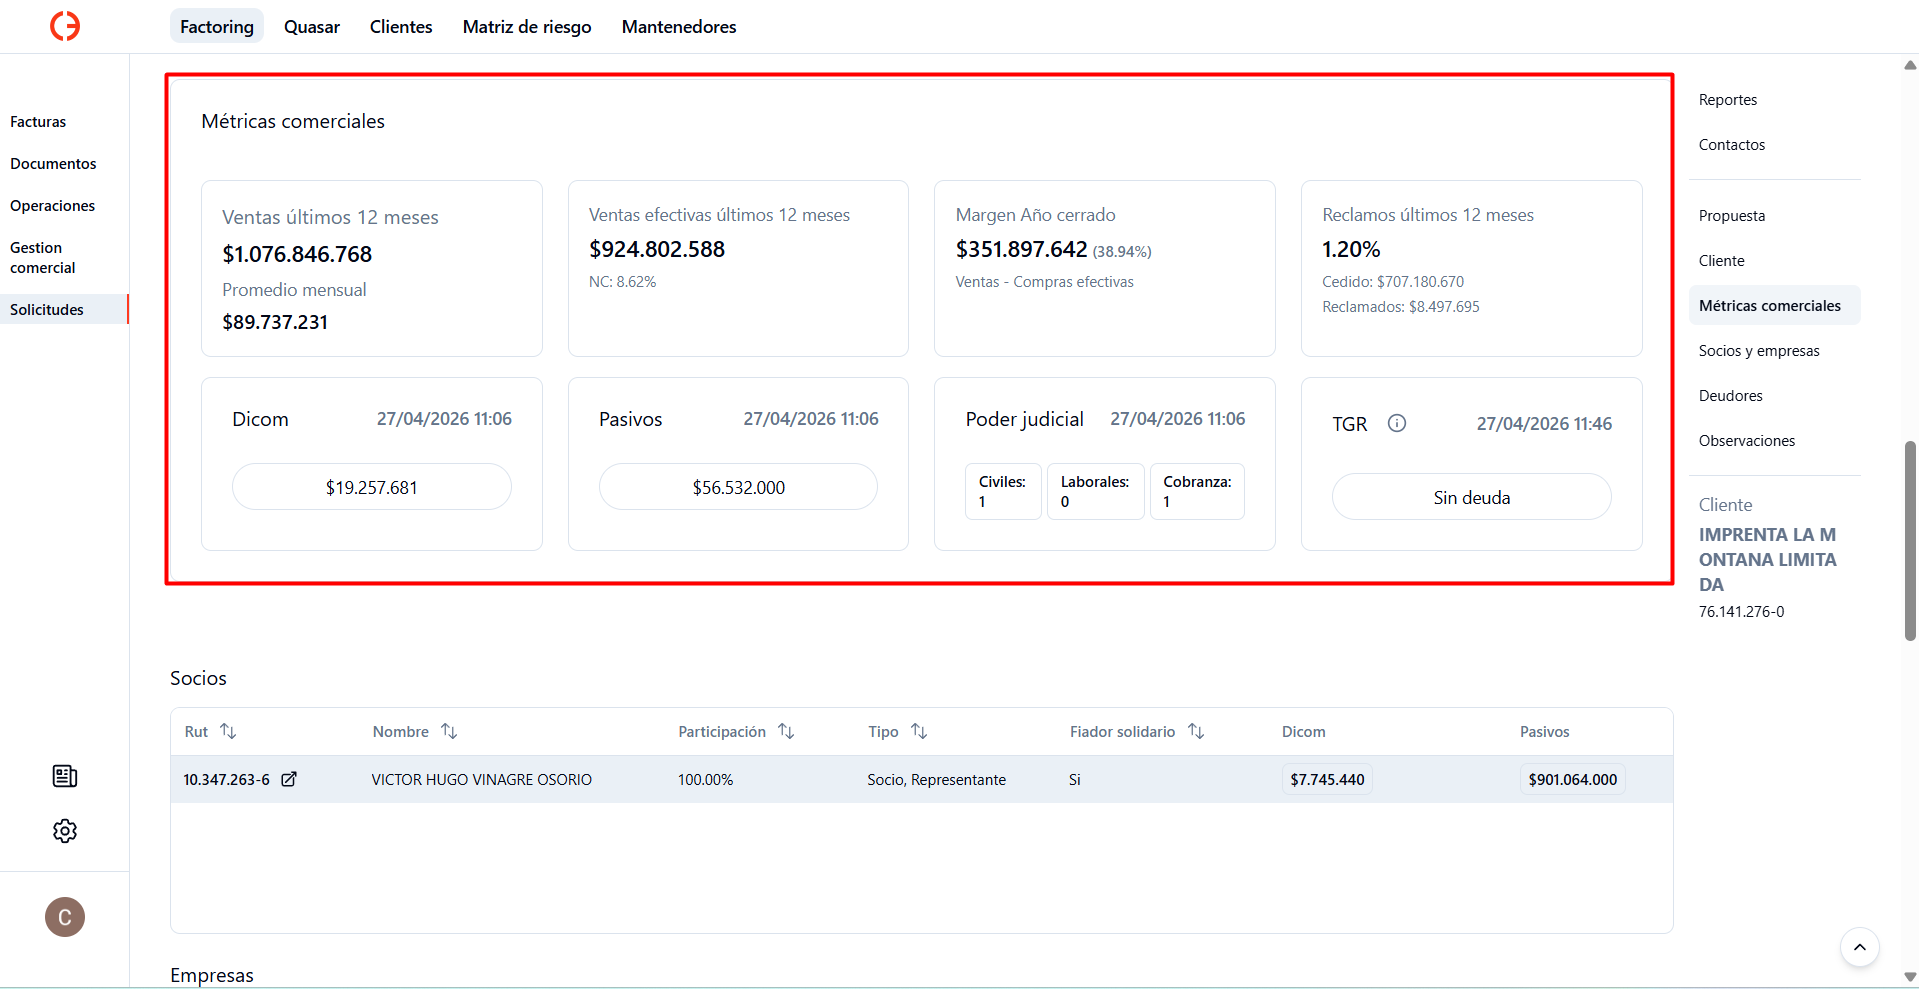Click the Sin deuda TGR button

click(1472, 497)
